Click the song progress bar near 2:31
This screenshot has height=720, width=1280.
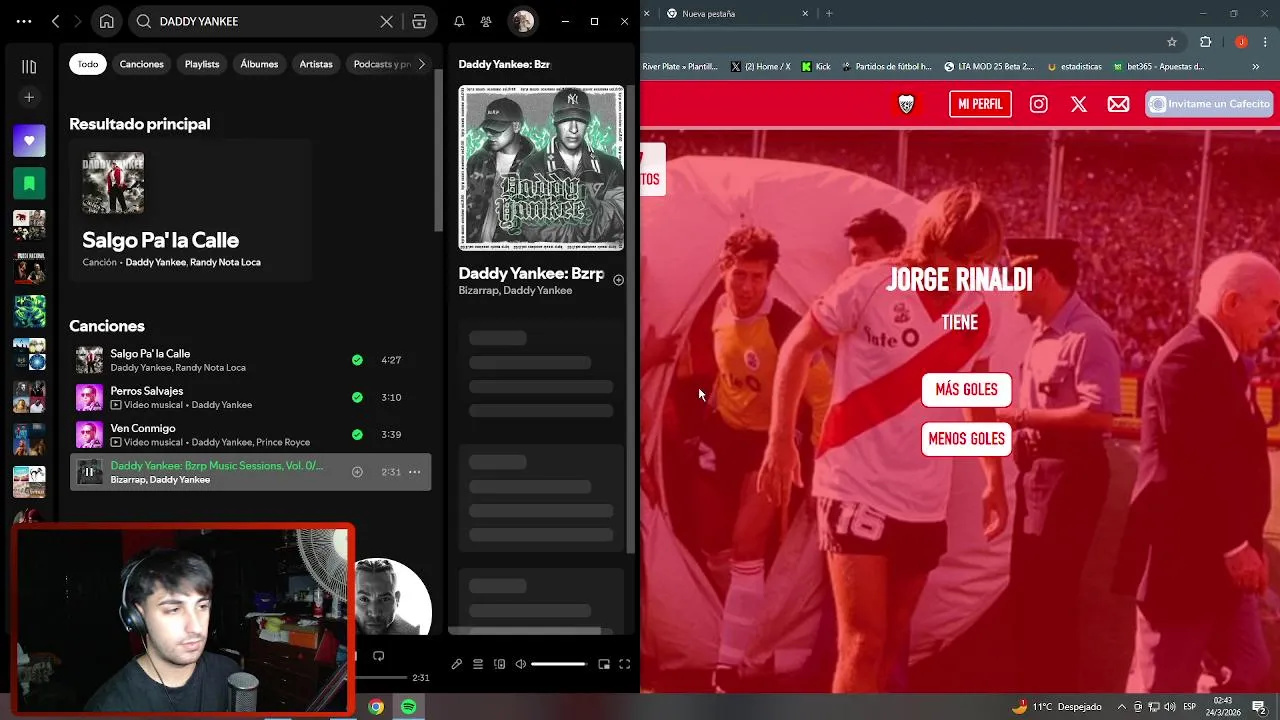pyautogui.click(x=382, y=677)
